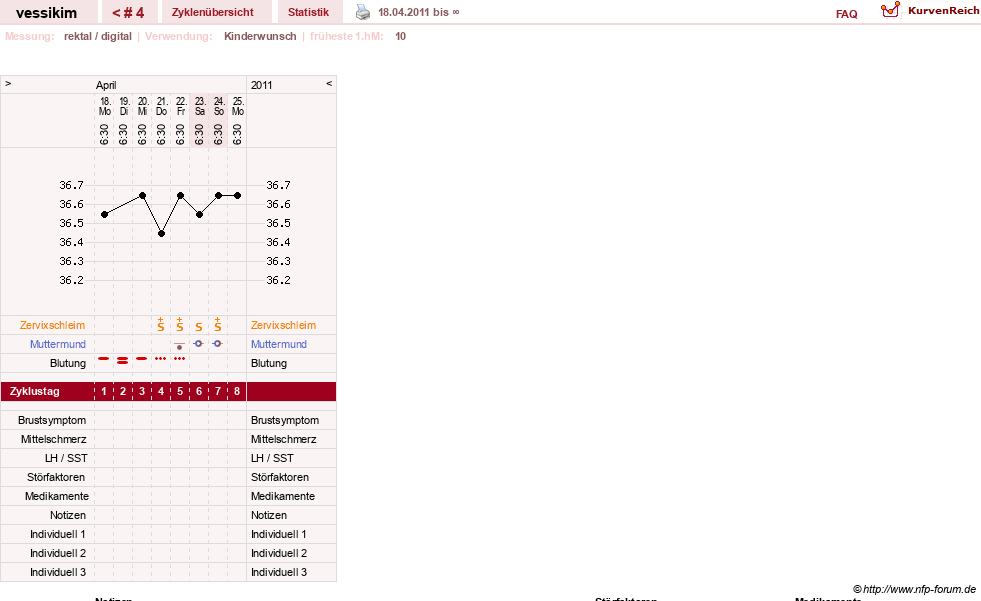Viewport: 981px width, 601px height.
Task: Click the Muttermund symbol on cycle day 5
Action: 180,346
